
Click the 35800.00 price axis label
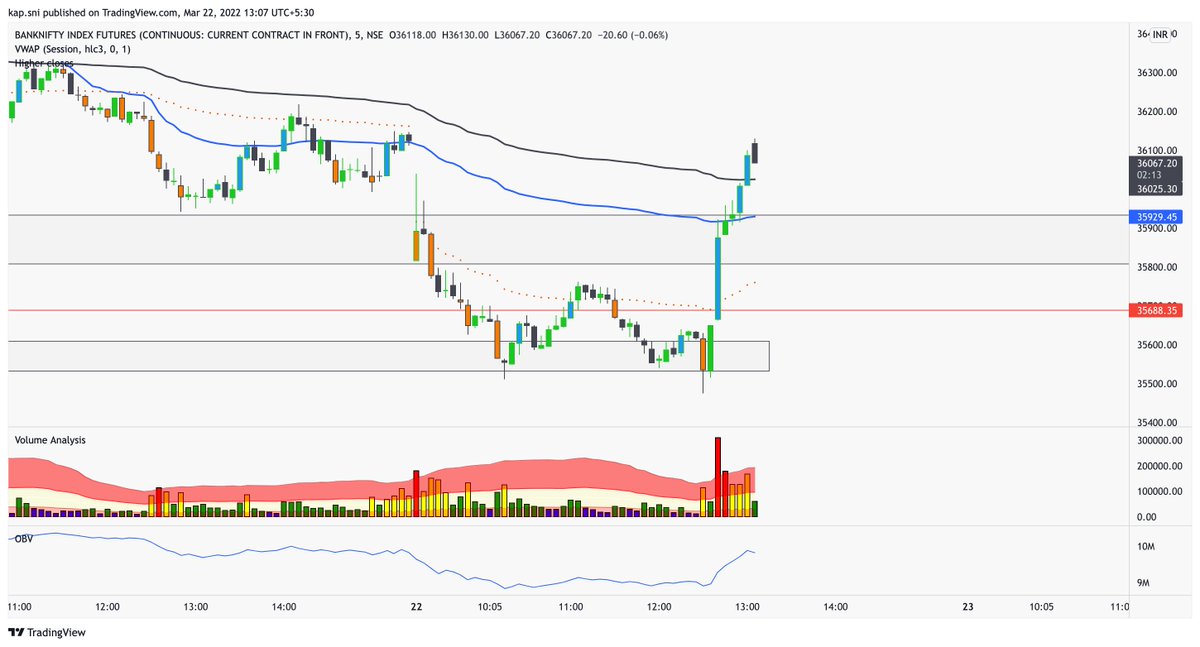(1159, 267)
